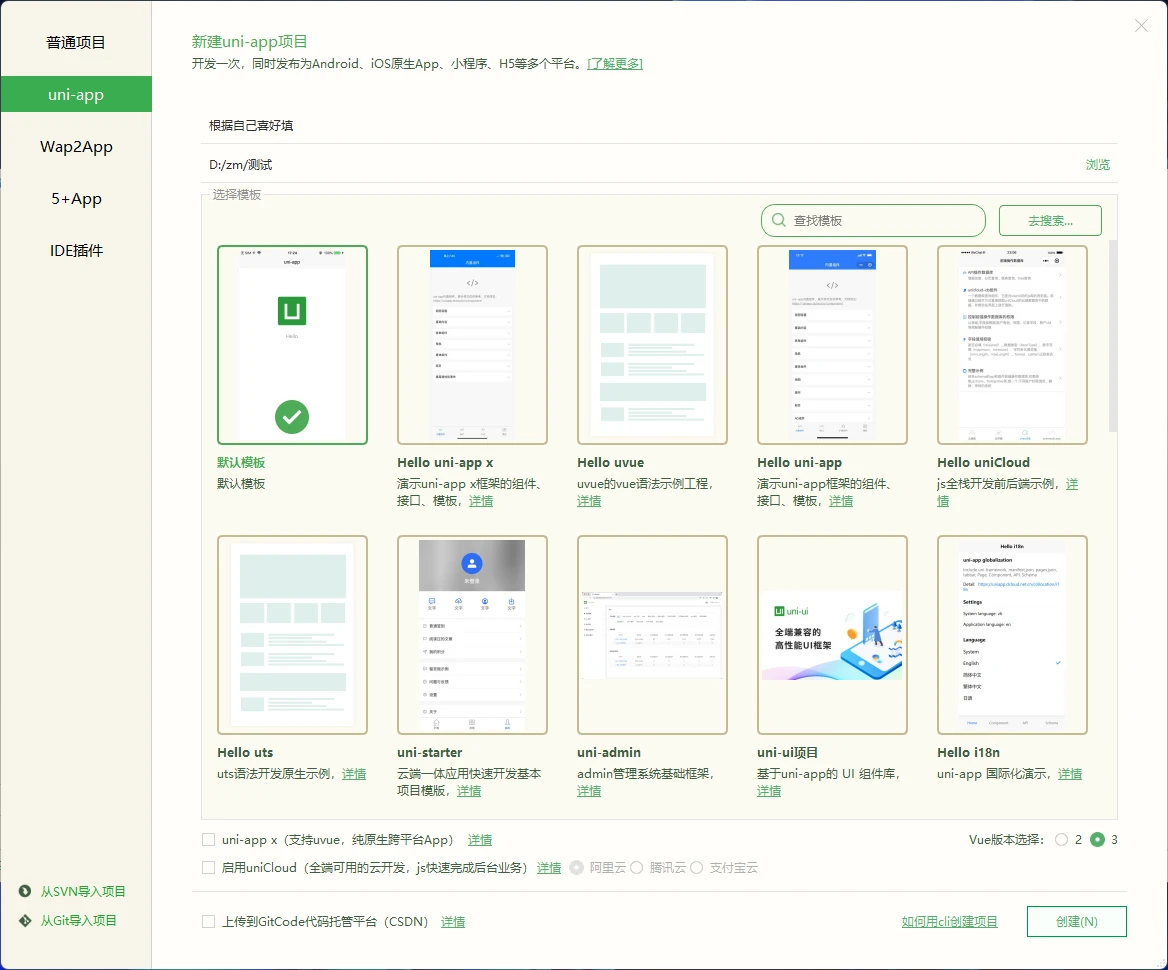Click the 浏览 link to change project path
The image size is (1168, 970).
point(1097,163)
